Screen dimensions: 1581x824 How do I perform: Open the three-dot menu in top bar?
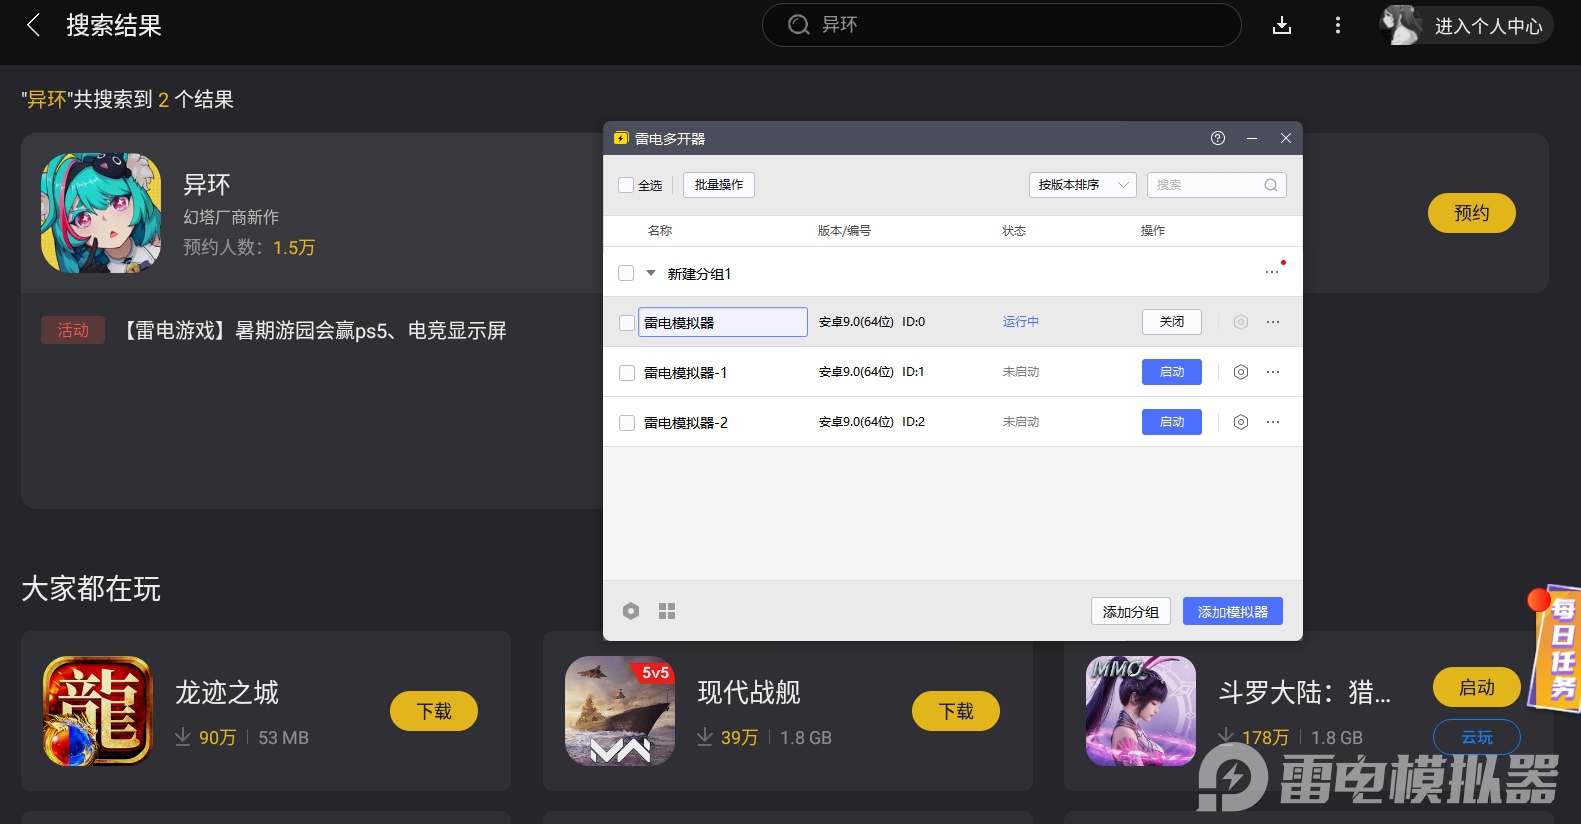coord(1338,25)
